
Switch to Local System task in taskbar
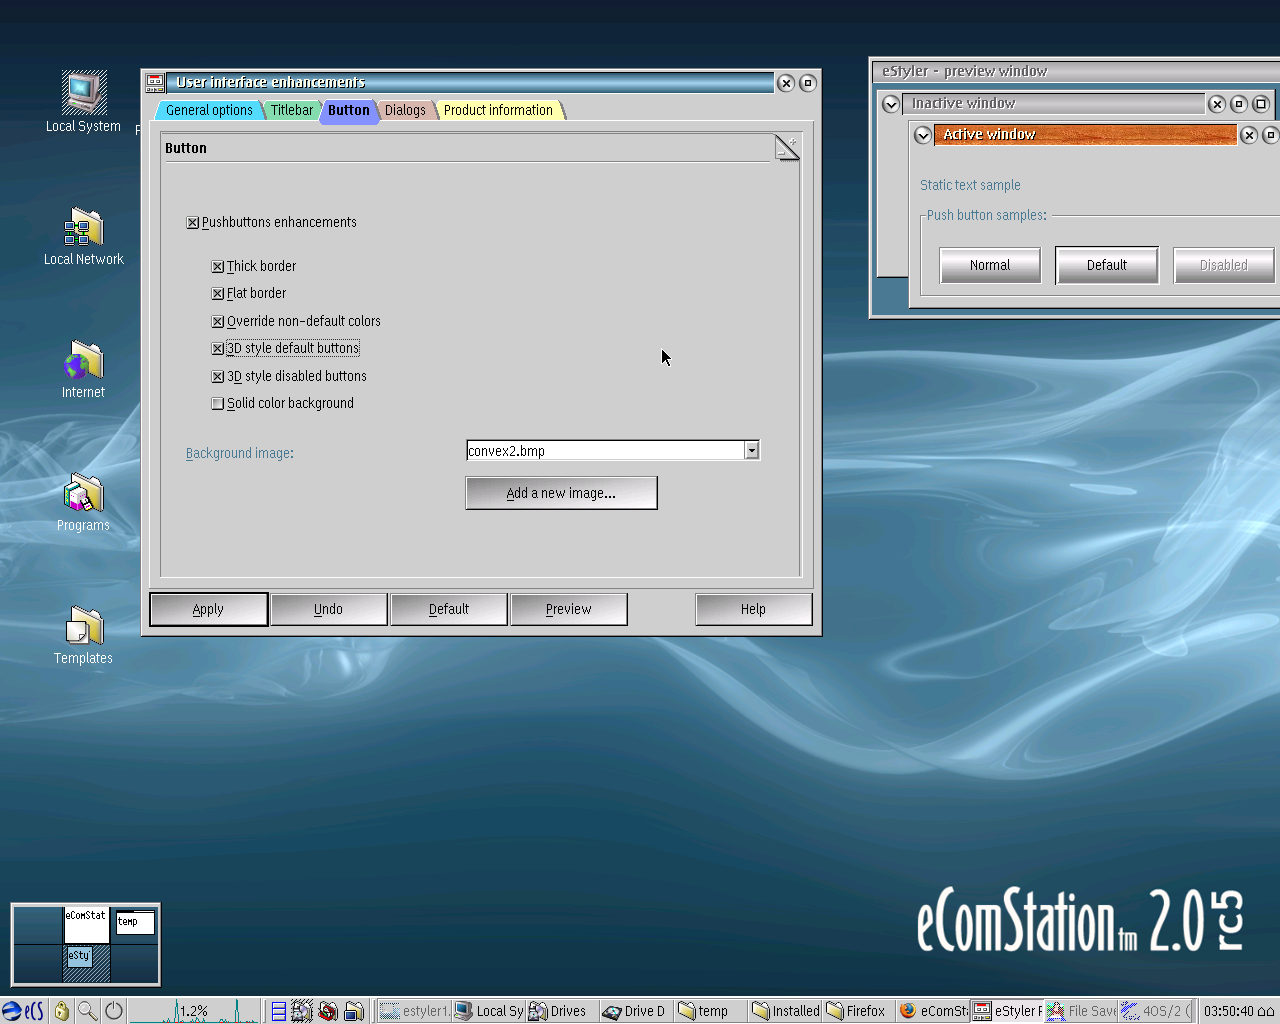pos(488,1011)
